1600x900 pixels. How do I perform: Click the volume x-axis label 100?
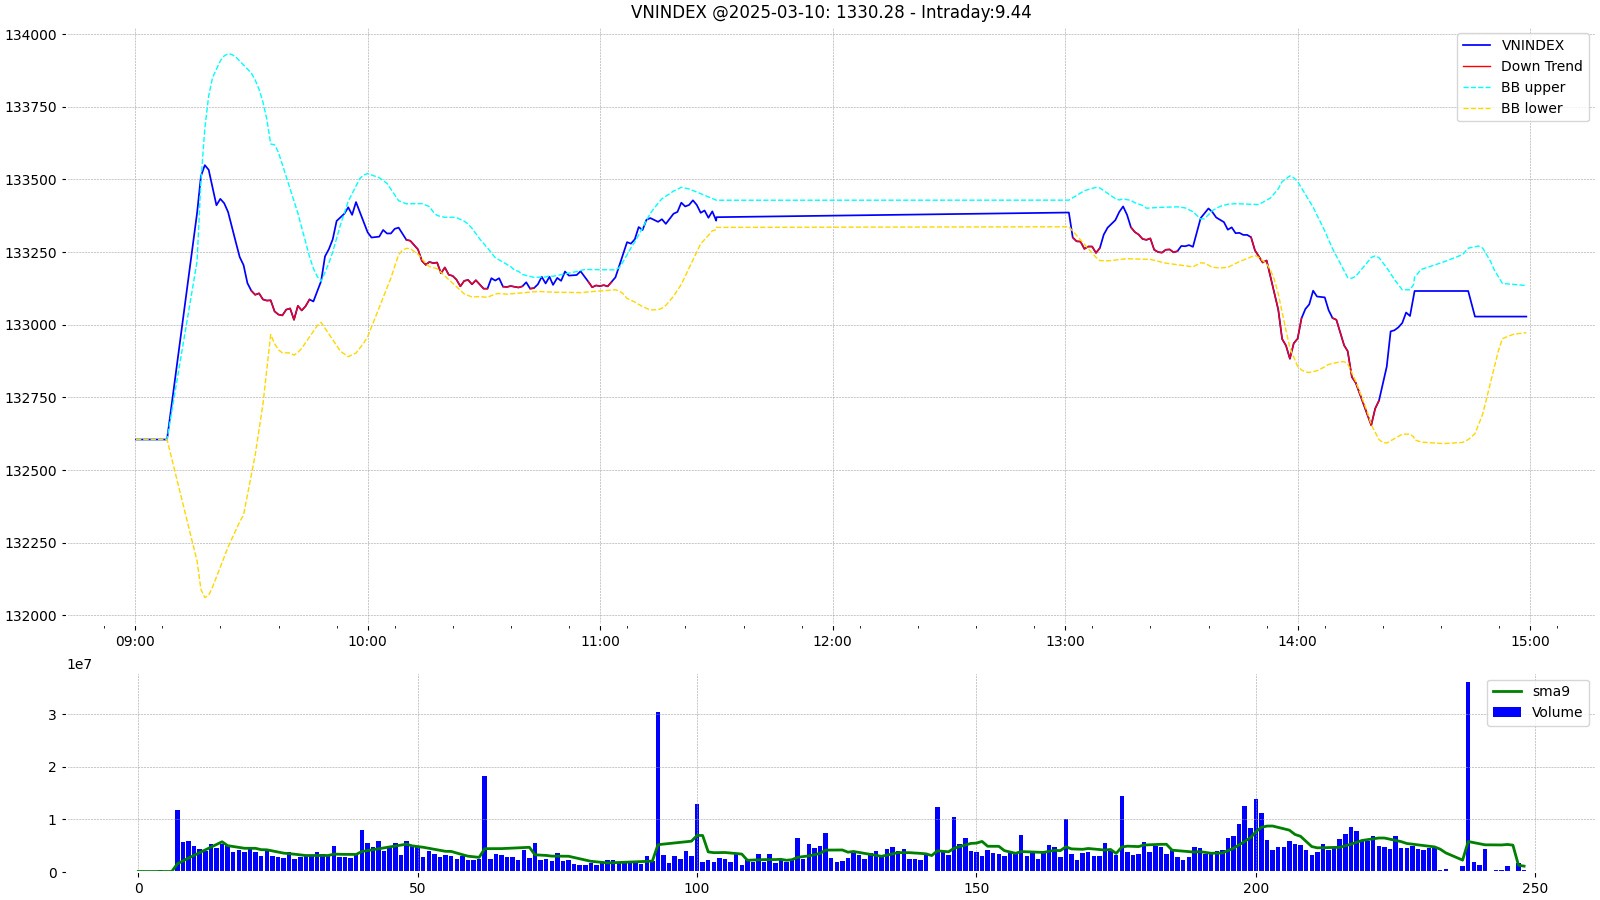tap(696, 889)
